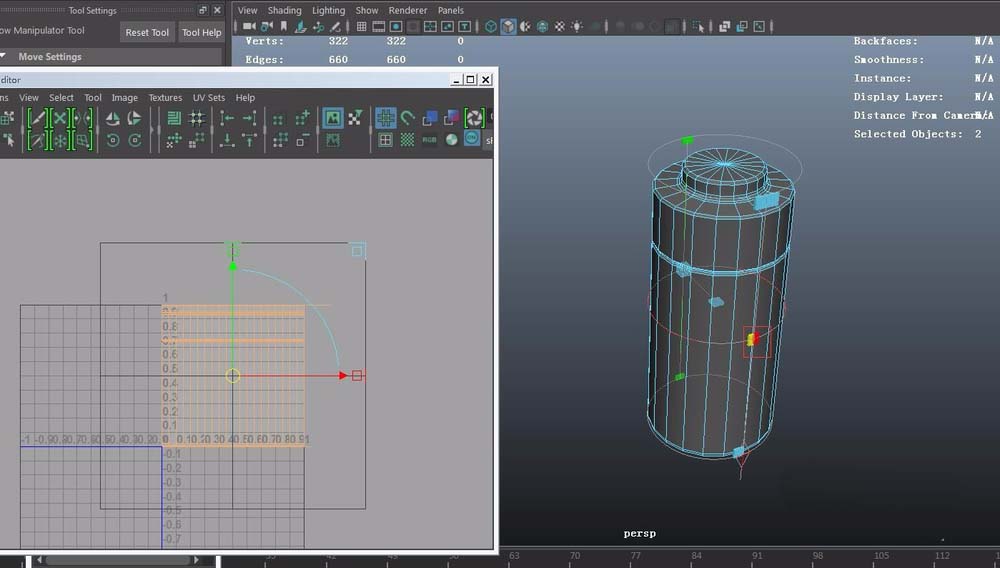This screenshot has height=568, width=1000.
Task: Toggle checkered tile texture display
Action: pyautogui.click(x=407, y=140)
